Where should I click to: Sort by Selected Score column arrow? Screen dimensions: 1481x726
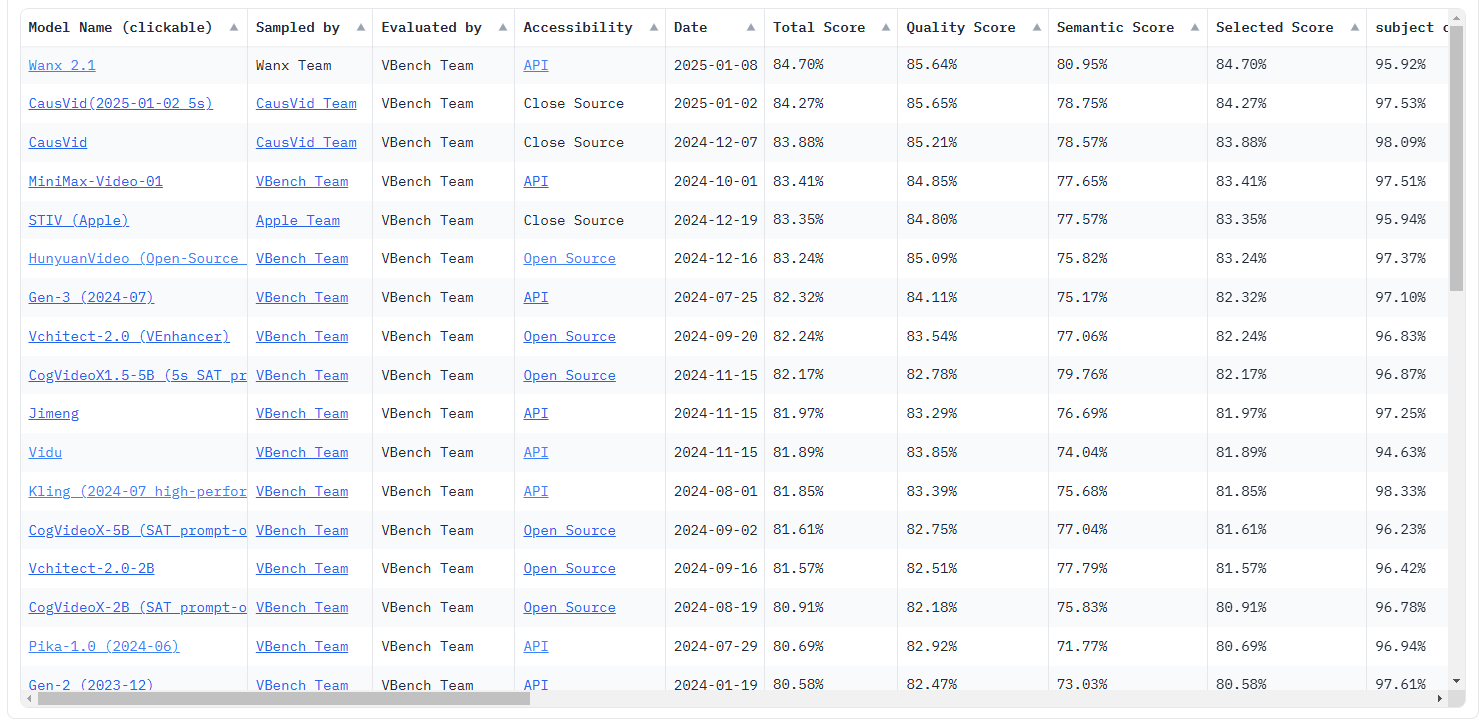pyautogui.click(x=1354, y=28)
